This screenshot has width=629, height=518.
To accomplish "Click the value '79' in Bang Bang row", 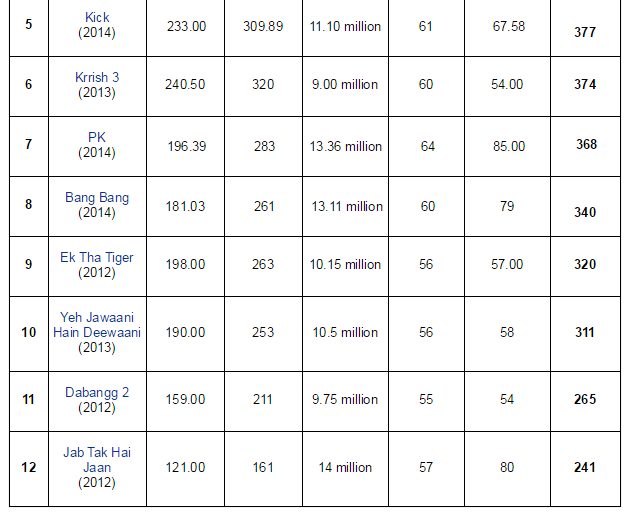I will [x=507, y=206].
